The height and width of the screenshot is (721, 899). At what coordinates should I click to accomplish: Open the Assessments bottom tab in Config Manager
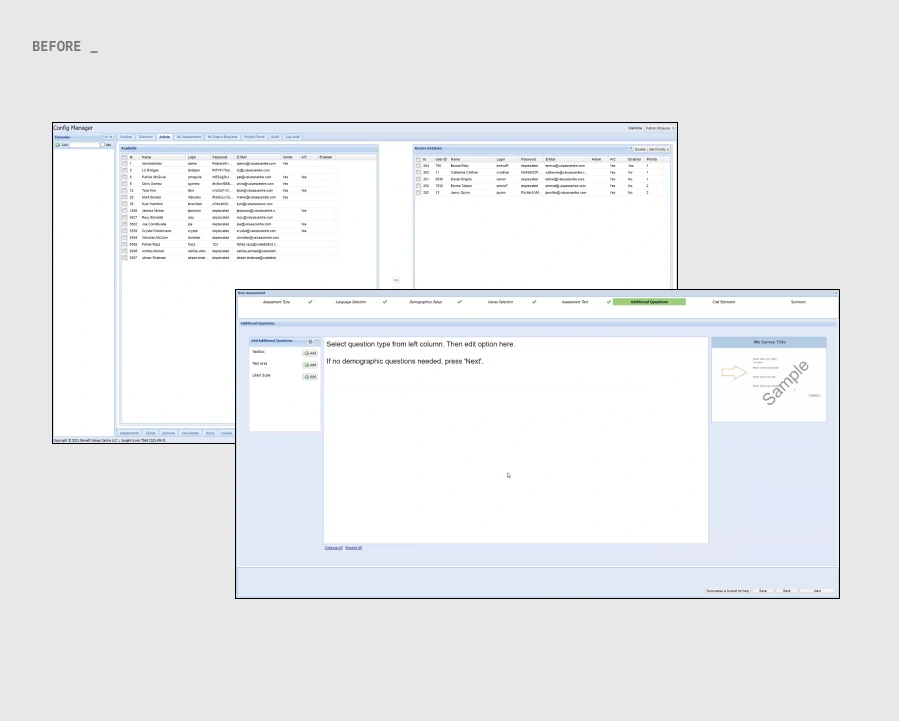(130, 433)
